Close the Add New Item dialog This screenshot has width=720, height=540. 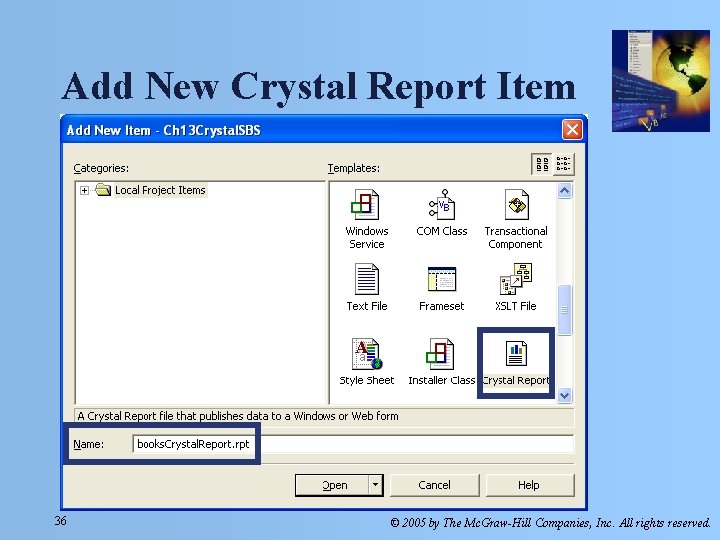[x=572, y=130]
